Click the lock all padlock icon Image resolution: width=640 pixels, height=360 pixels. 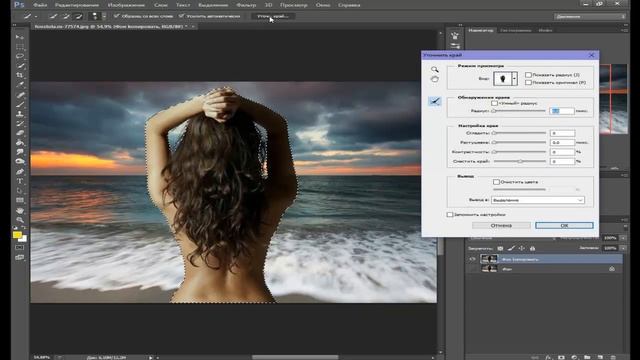[532, 248]
